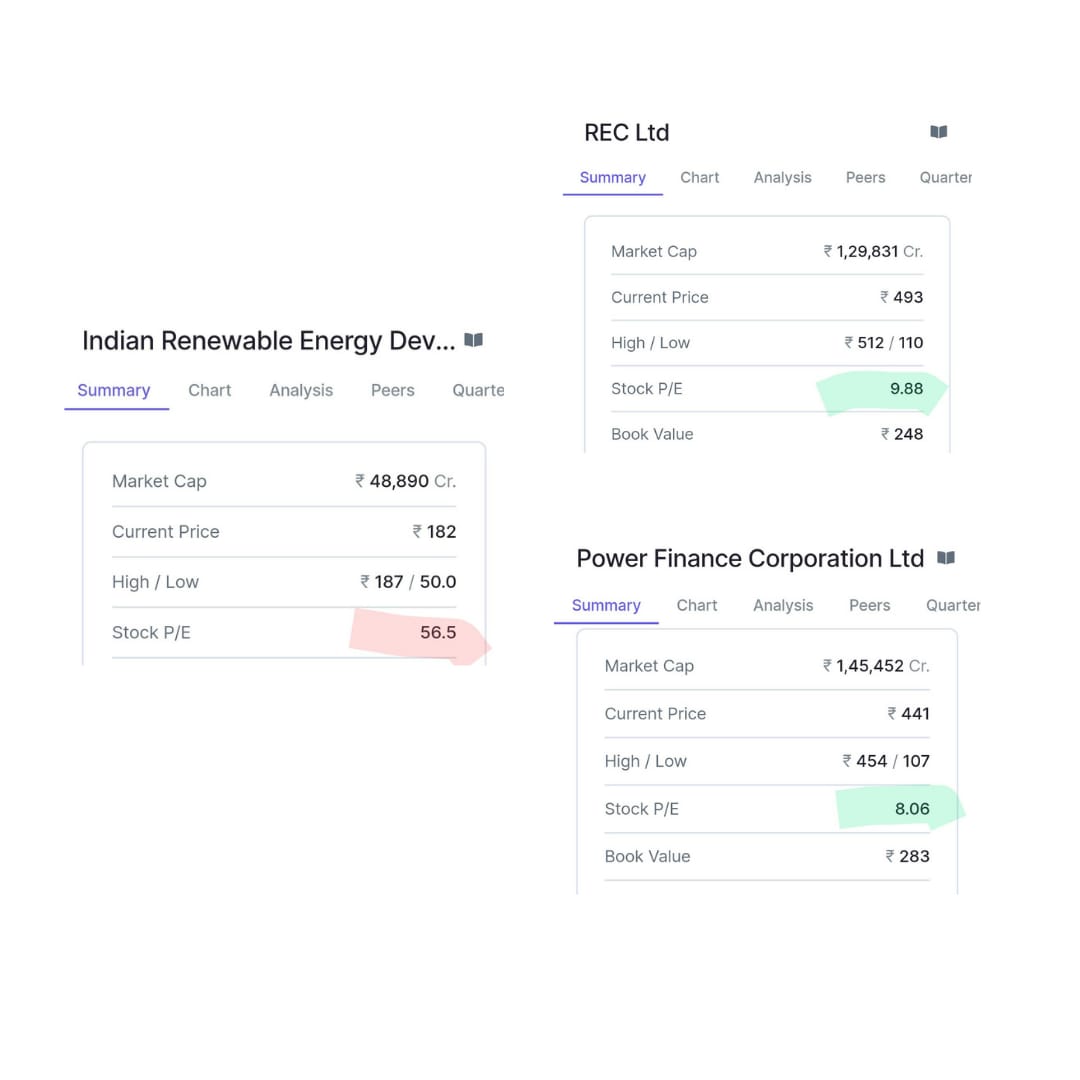Click the green-highlighted Stock P/E value 8.06
Screen dimensions: 1080x1080
[912, 808]
